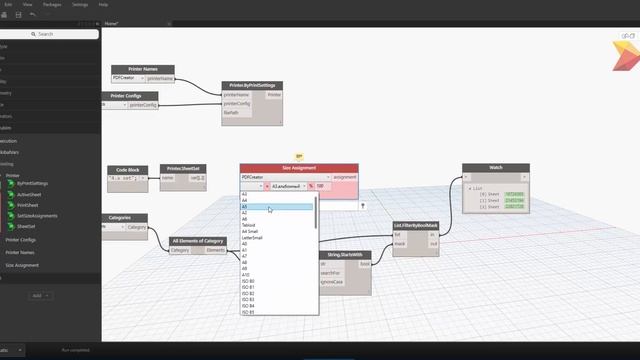Select Tabloid in the paper size list

coord(277,225)
